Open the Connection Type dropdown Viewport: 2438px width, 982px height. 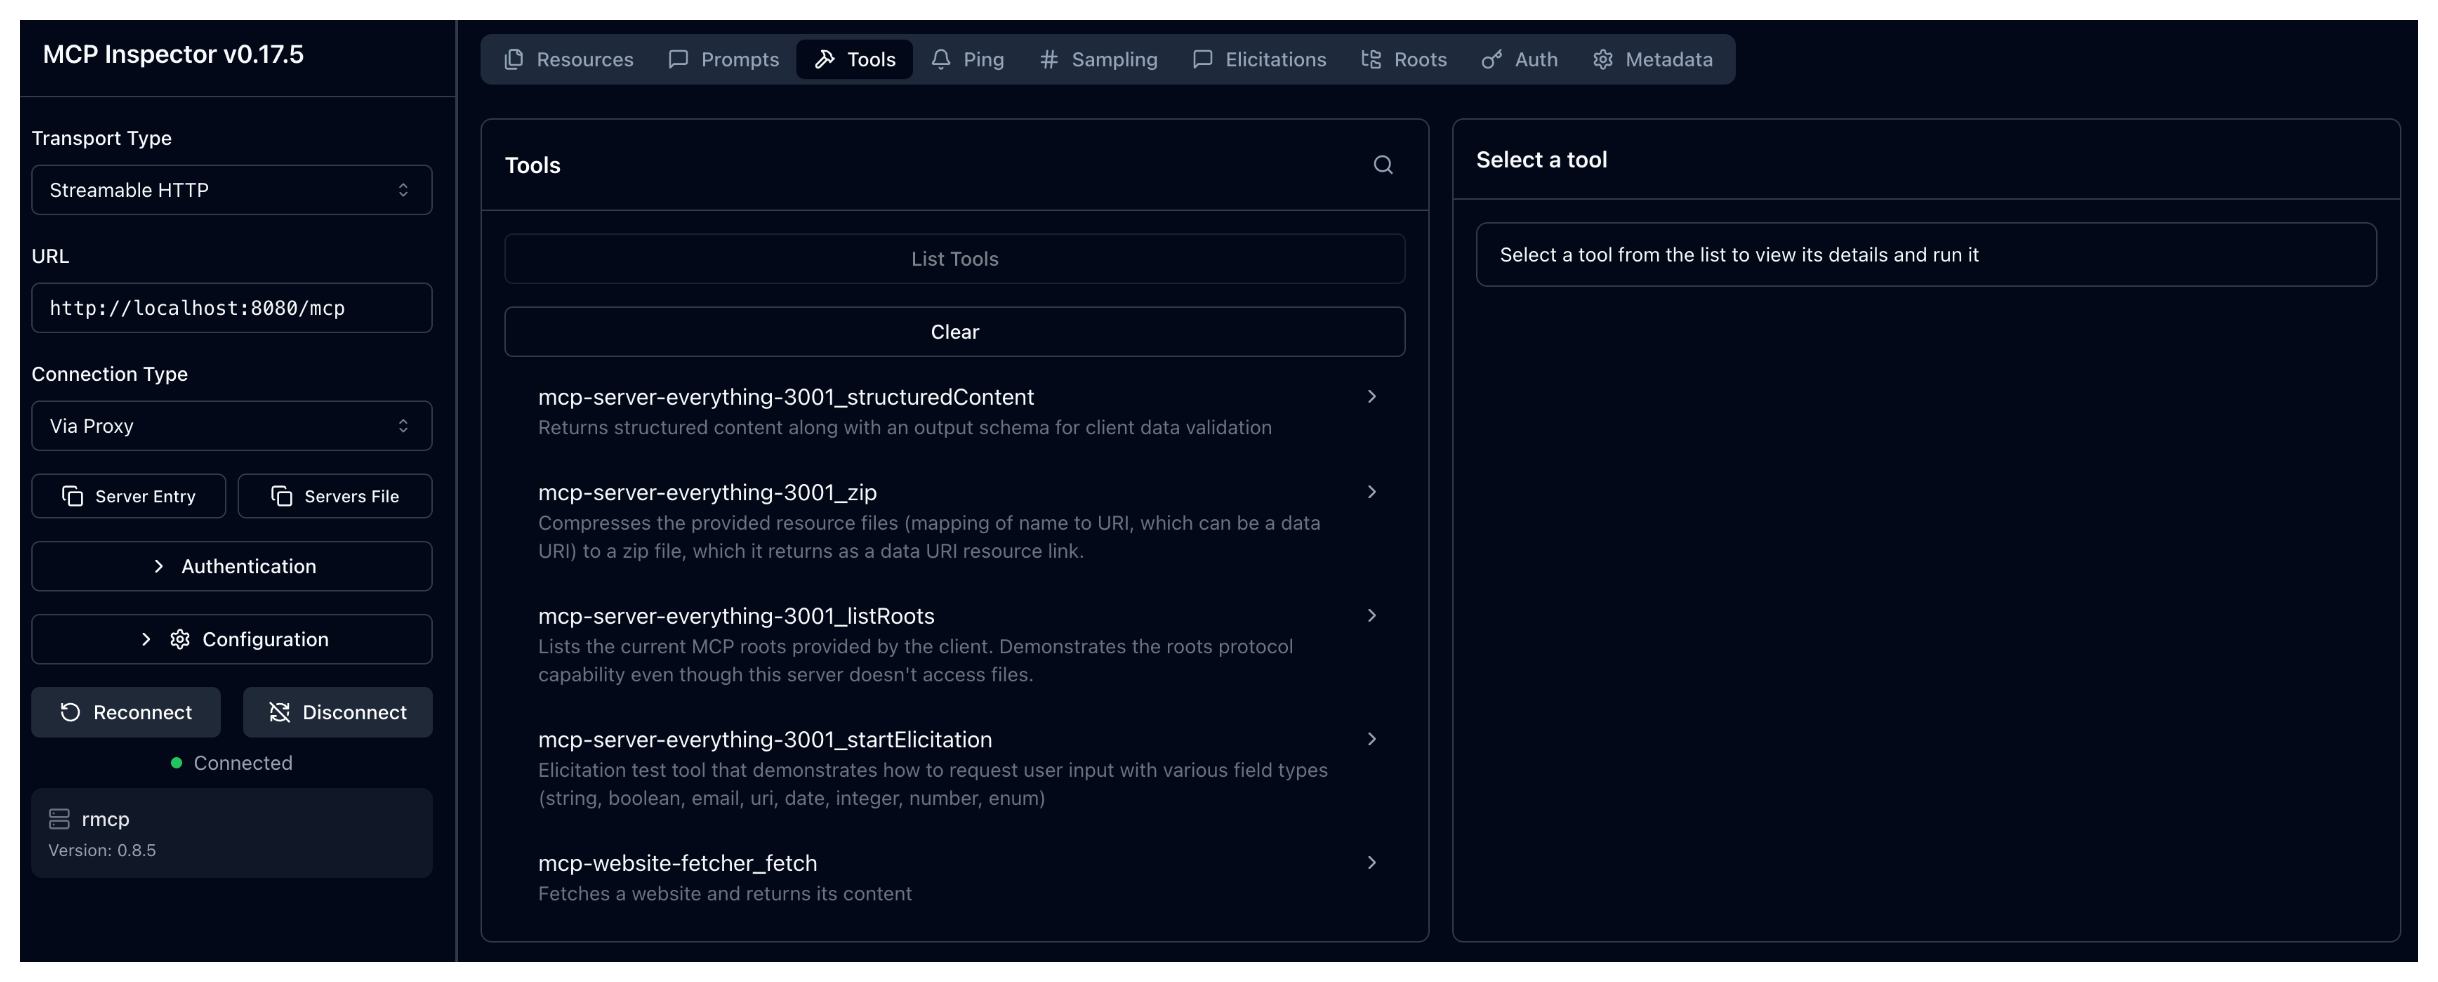click(x=232, y=426)
